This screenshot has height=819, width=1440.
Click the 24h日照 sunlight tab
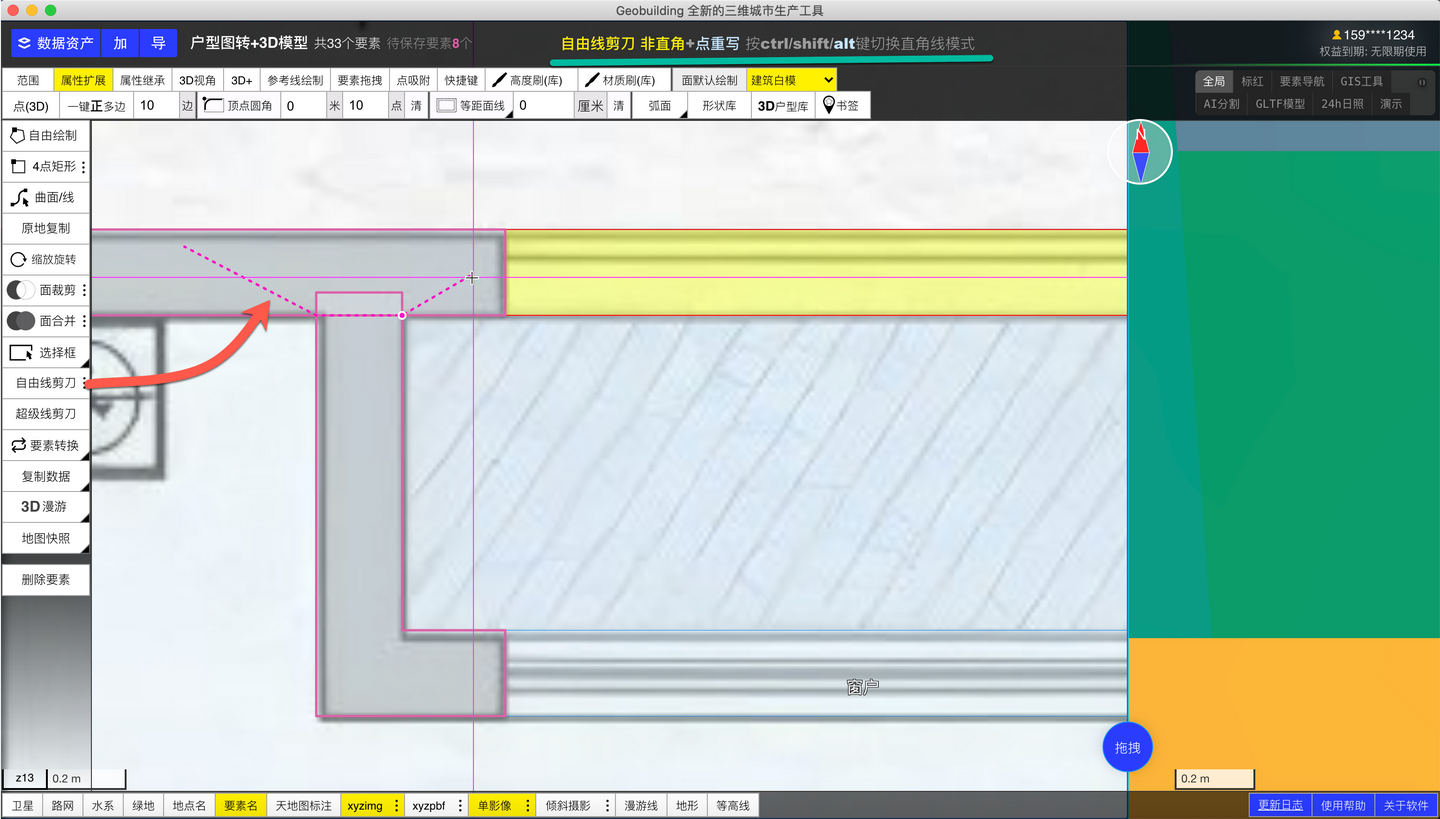(x=1342, y=104)
